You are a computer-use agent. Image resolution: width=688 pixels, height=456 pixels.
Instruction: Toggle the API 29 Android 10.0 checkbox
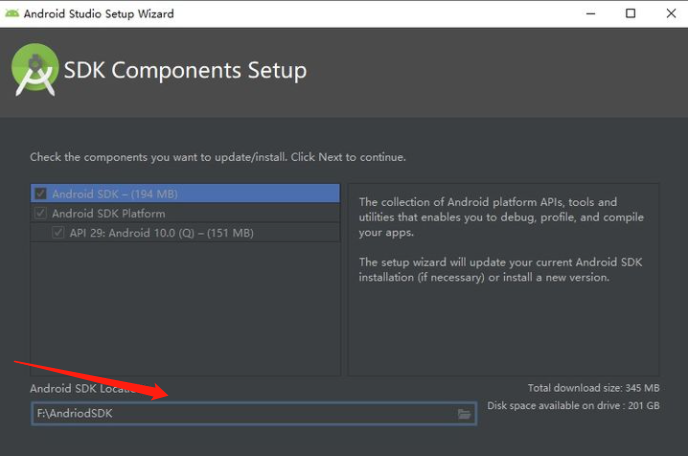pos(59,233)
